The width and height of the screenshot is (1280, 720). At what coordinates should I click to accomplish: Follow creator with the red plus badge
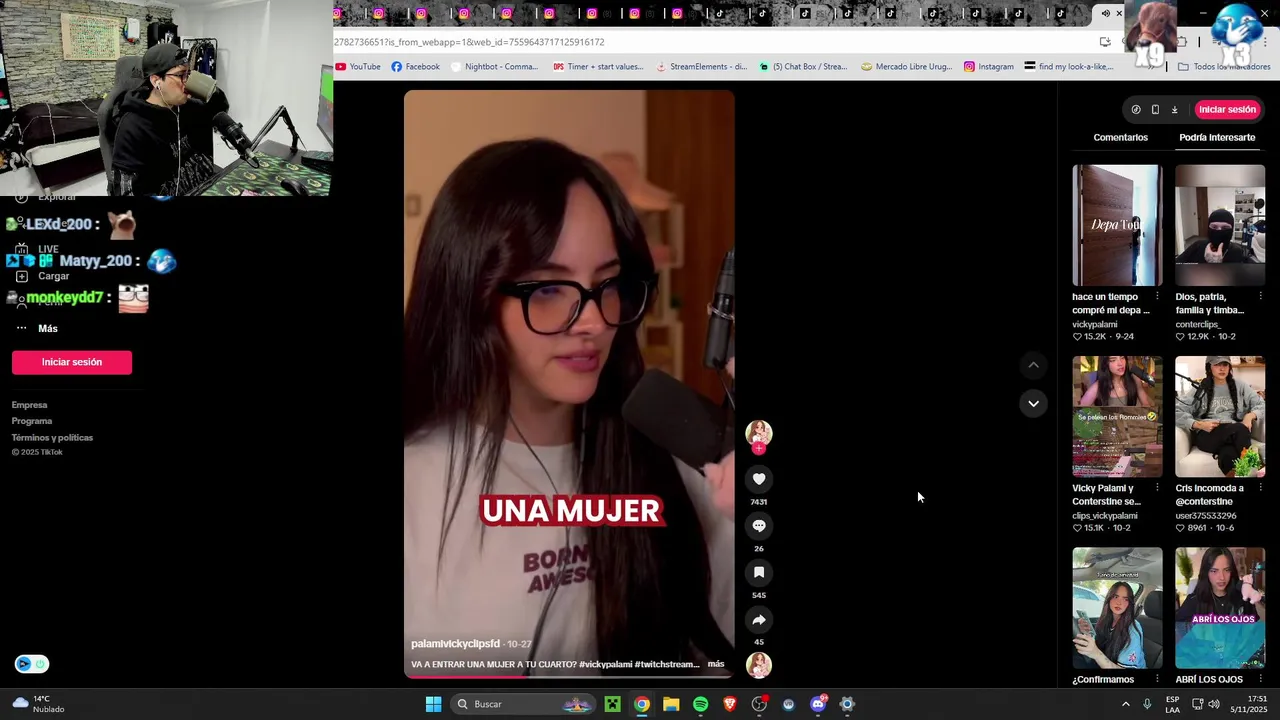[759, 449]
